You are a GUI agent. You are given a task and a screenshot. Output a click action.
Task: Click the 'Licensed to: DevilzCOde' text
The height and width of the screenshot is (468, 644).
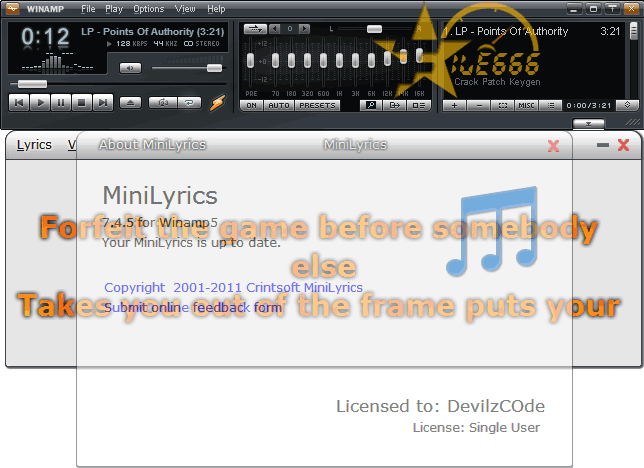(440, 406)
